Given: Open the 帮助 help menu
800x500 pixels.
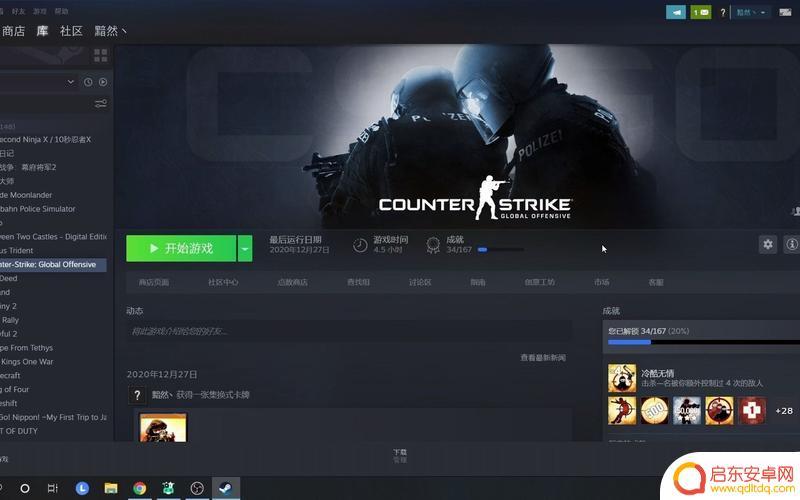Looking at the screenshot, I should [x=61, y=11].
